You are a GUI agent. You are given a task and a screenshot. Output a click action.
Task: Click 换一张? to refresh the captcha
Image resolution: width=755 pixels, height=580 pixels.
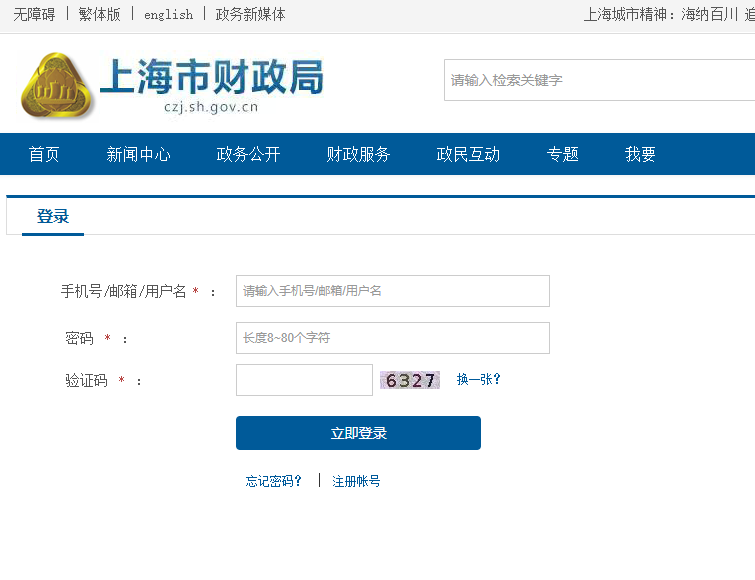pos(479,380)
